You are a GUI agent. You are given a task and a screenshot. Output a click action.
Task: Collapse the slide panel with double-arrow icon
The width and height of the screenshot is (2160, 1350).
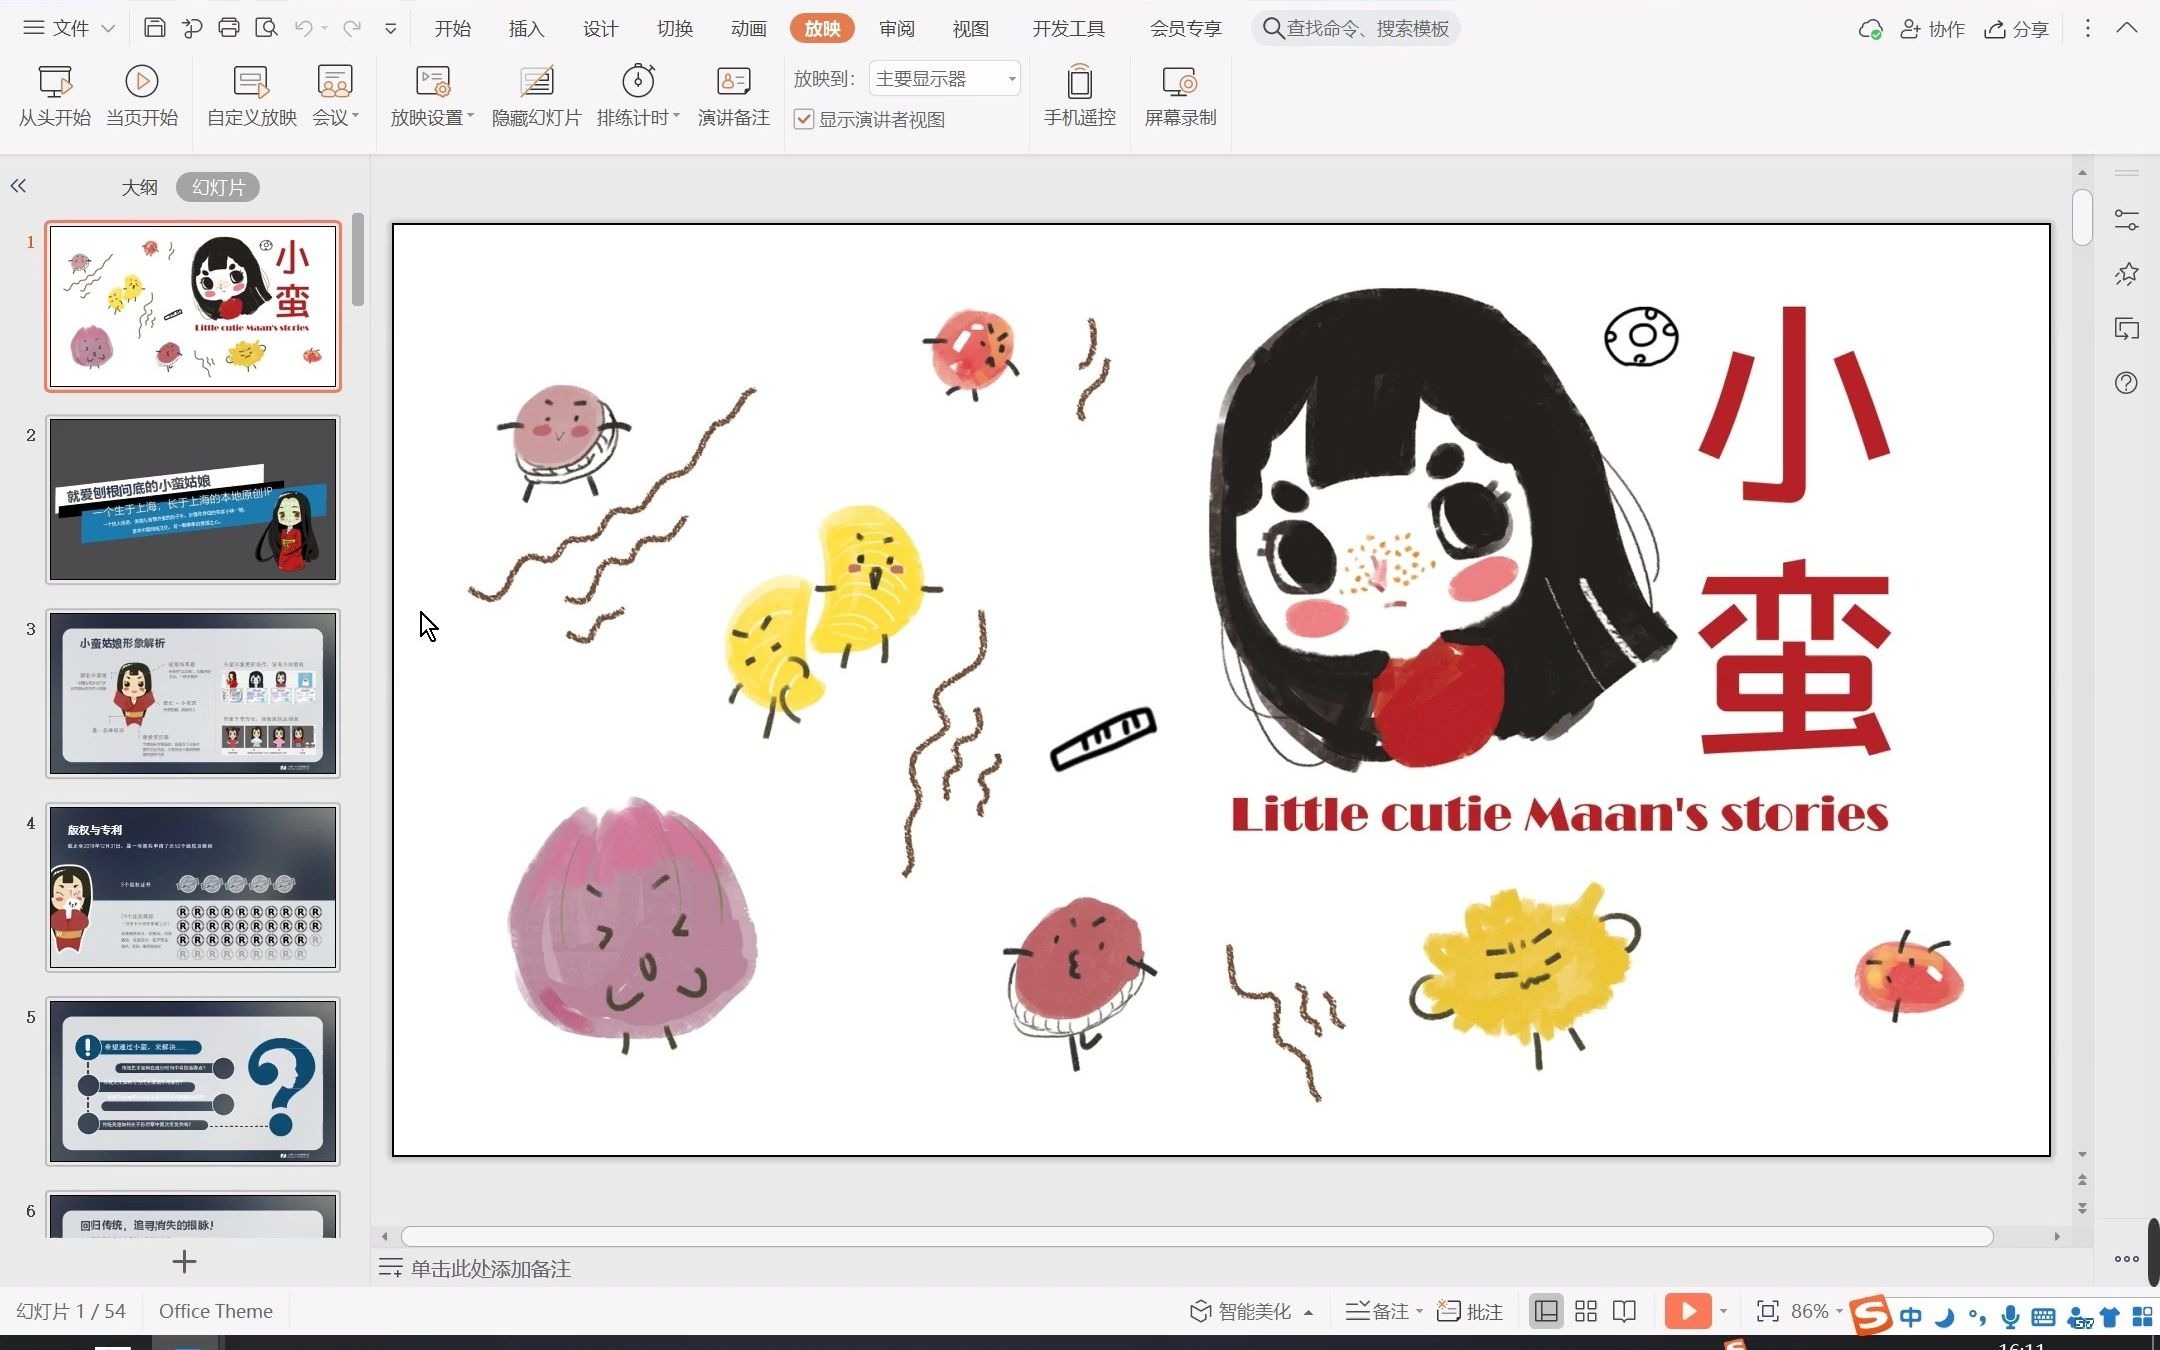pyautogui.click(x=18, y=186)
